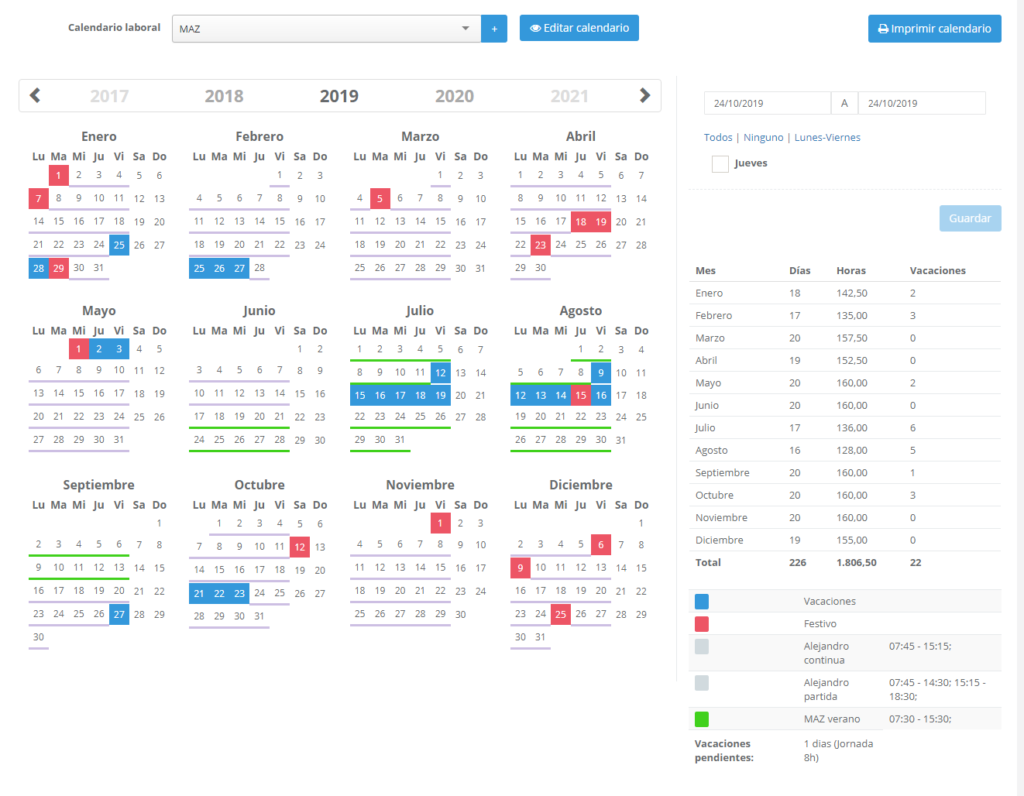Select February 26 vacation day
This screenshot has width=1024, height=796.
pyautogui.click(x=219, y=268)
